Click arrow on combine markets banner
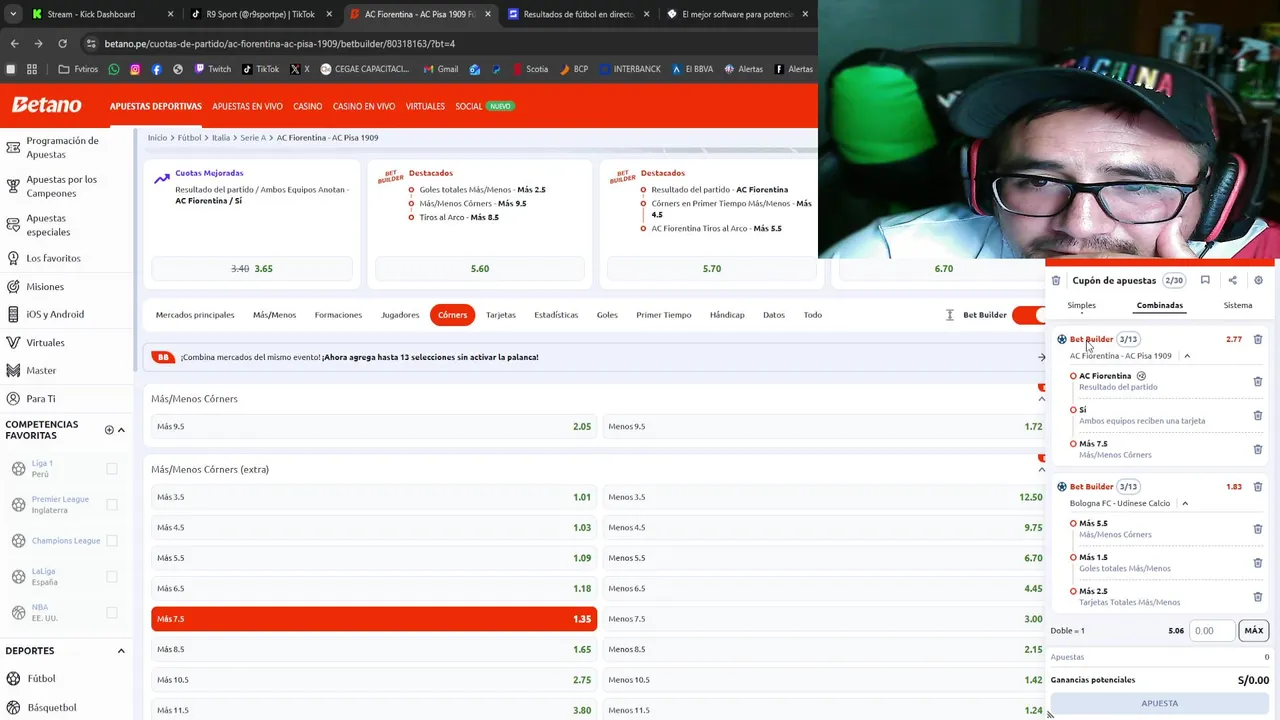 [x=1041, y=357]
